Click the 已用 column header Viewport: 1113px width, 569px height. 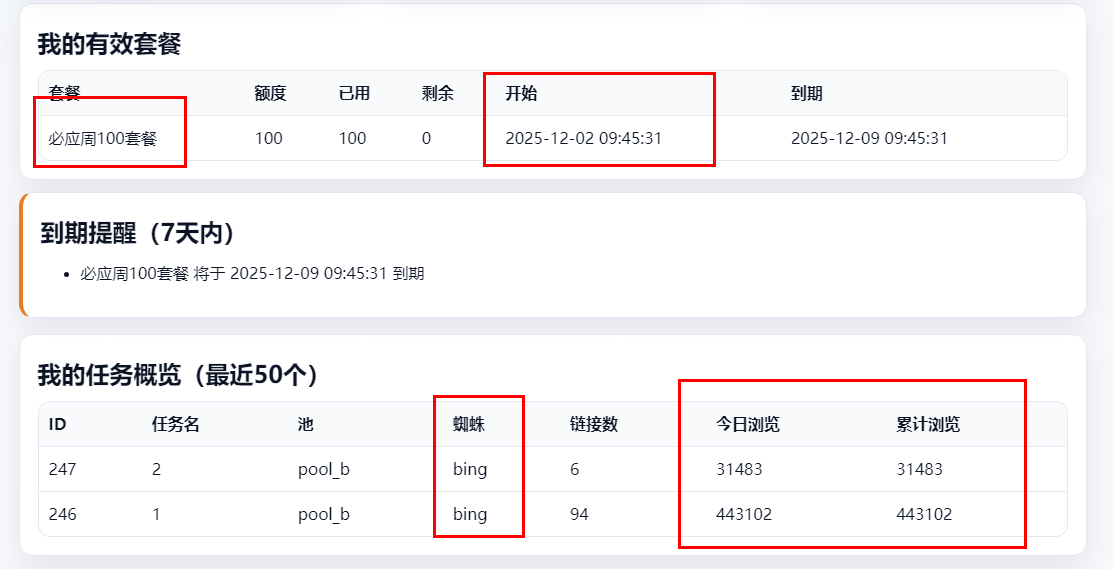354,94
